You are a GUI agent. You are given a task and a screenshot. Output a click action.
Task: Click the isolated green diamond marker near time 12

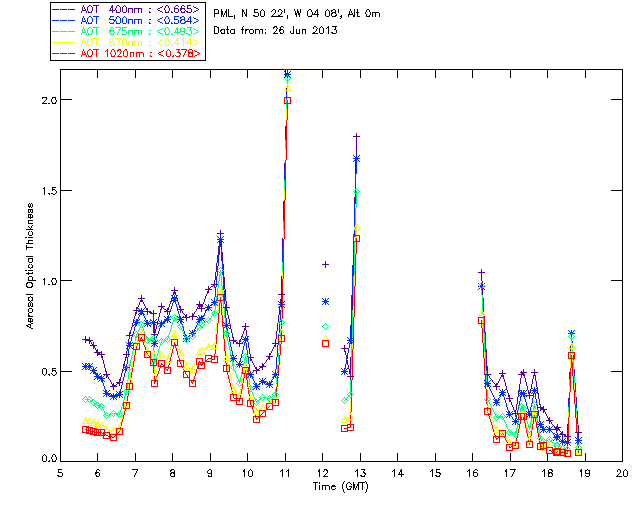coord(325,327)
